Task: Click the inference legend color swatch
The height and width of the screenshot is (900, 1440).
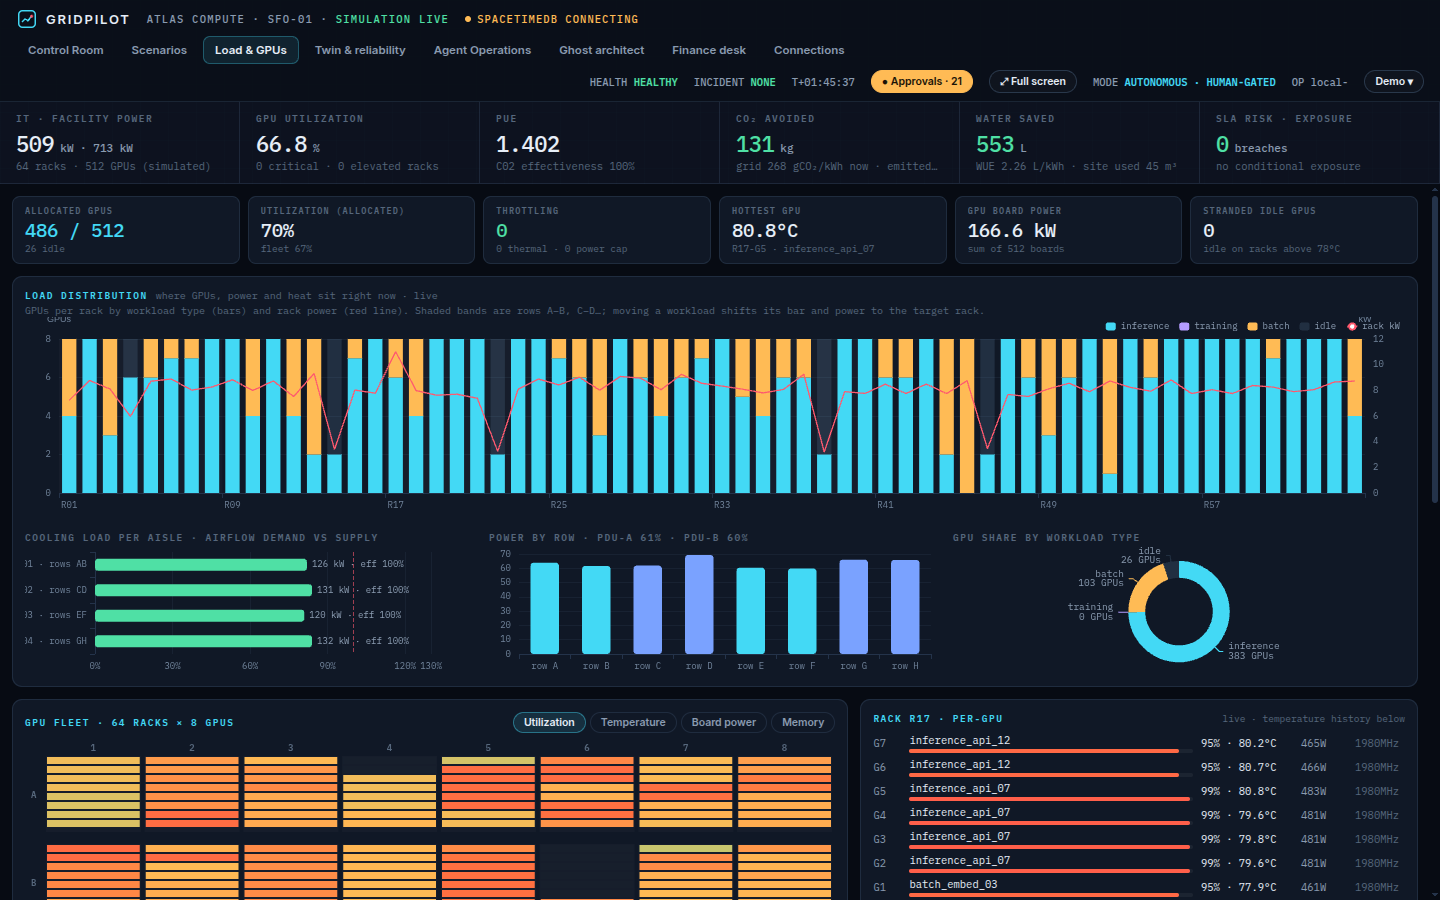Action: pos(1111,326)
